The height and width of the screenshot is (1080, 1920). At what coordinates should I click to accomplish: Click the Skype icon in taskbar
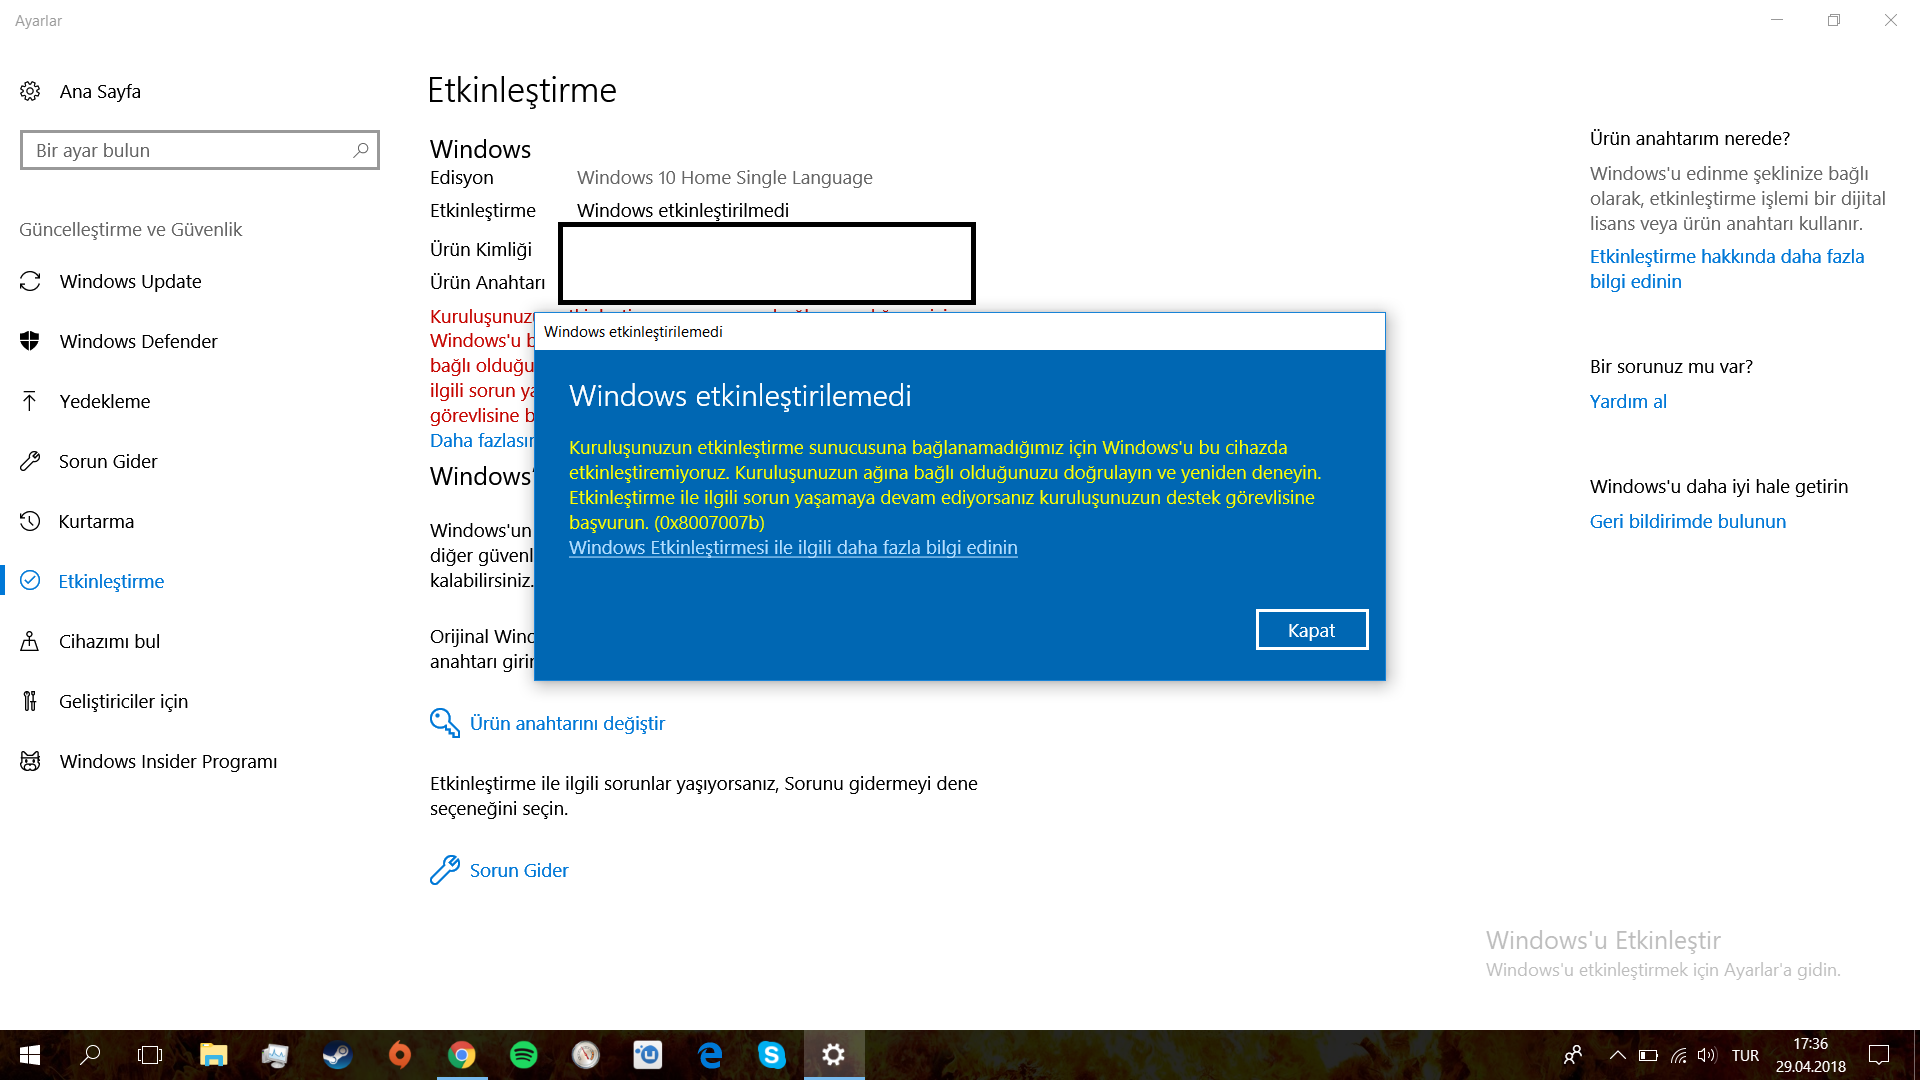pos(771,1054)
